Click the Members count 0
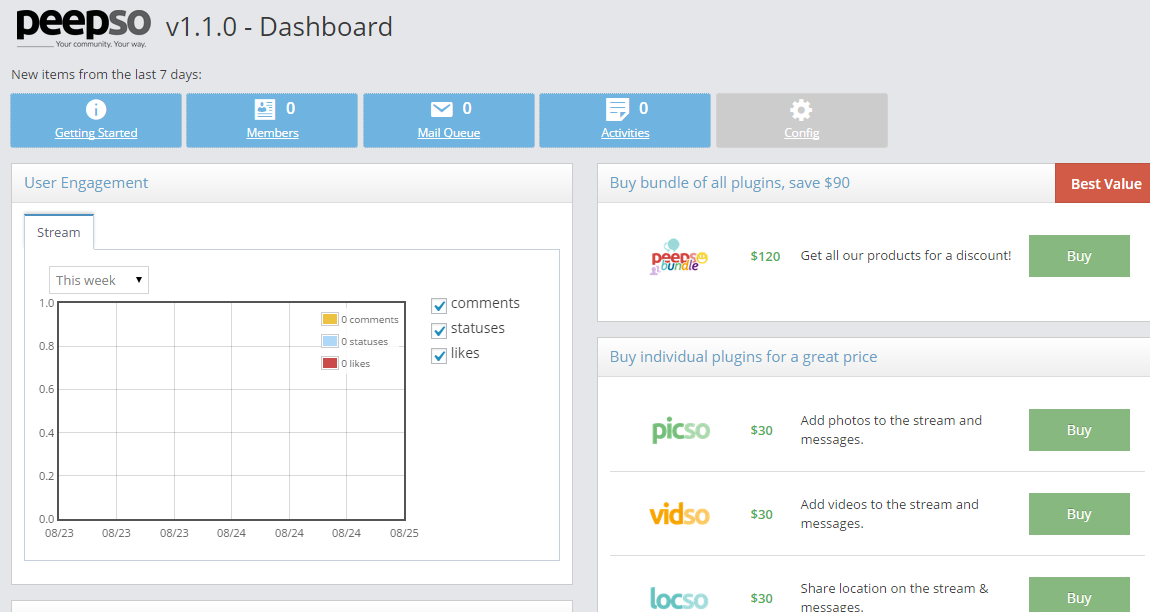Screen dimensions: 1150x612 click(x=290, y=109)
